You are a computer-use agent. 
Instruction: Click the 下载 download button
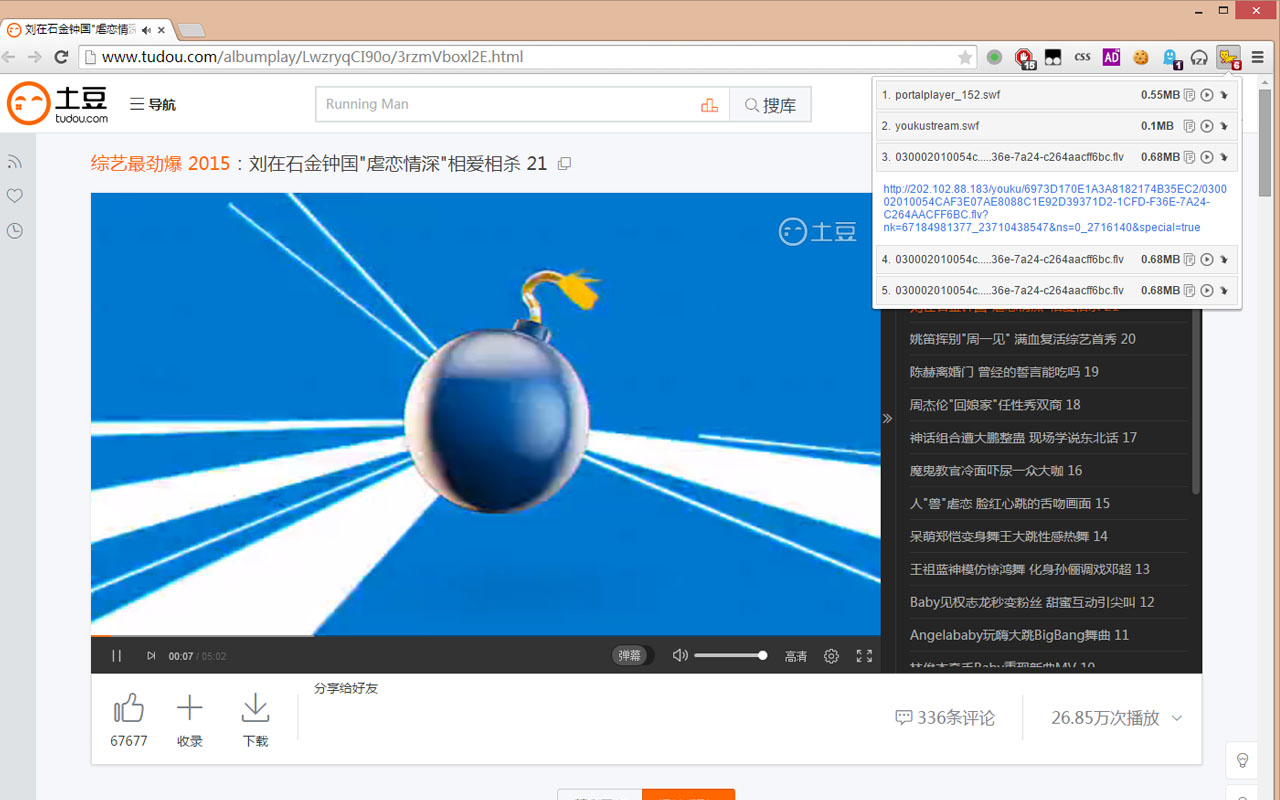(256, 720)
